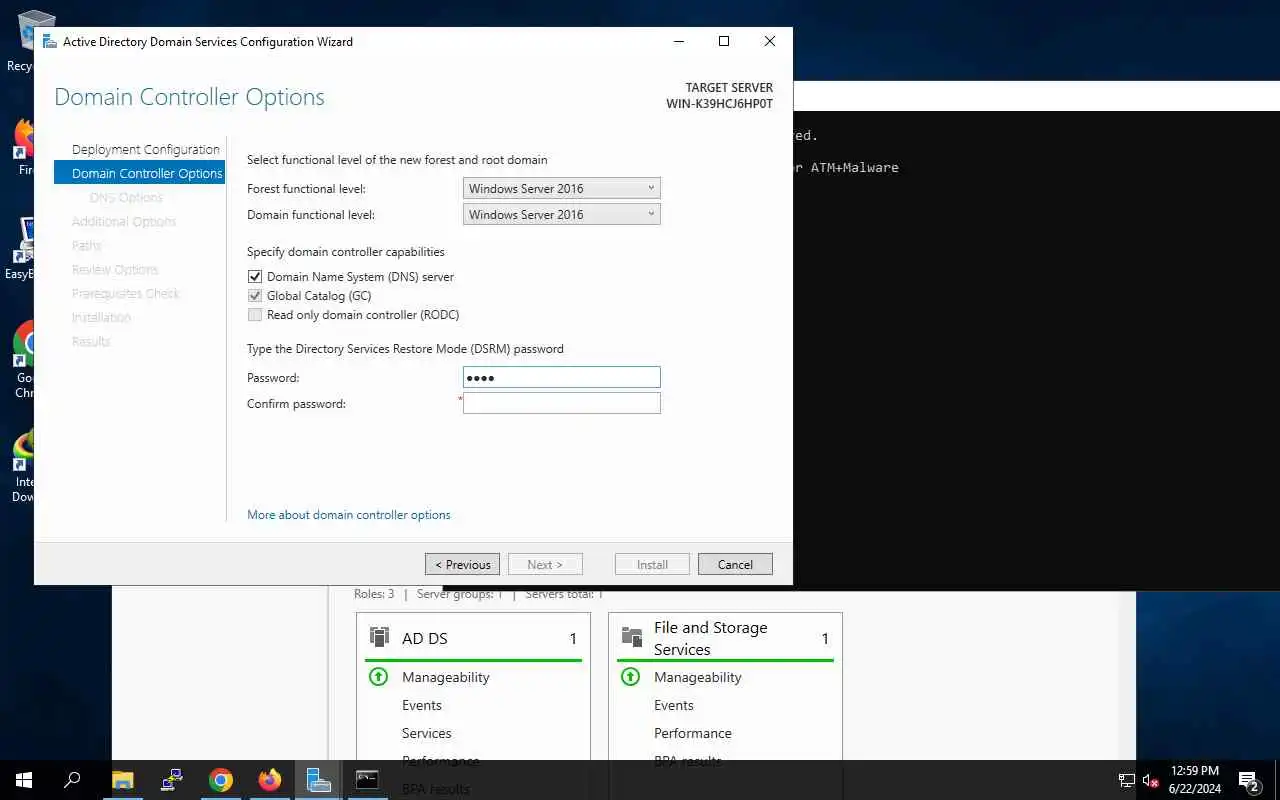Screen dimensions: 1280x800
Task: Toggle Domain Name System (DNS) server checkbox
Action: 255,277
